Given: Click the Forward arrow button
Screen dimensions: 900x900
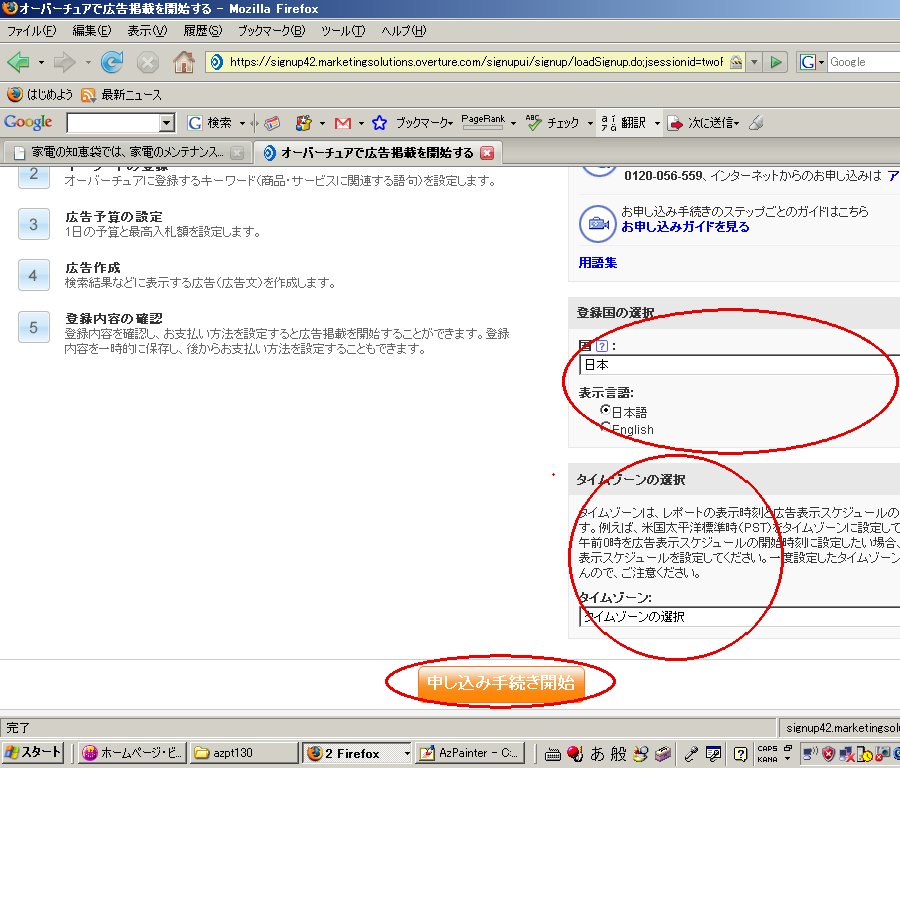Looking at the screenshot, I should coord(64,62).
